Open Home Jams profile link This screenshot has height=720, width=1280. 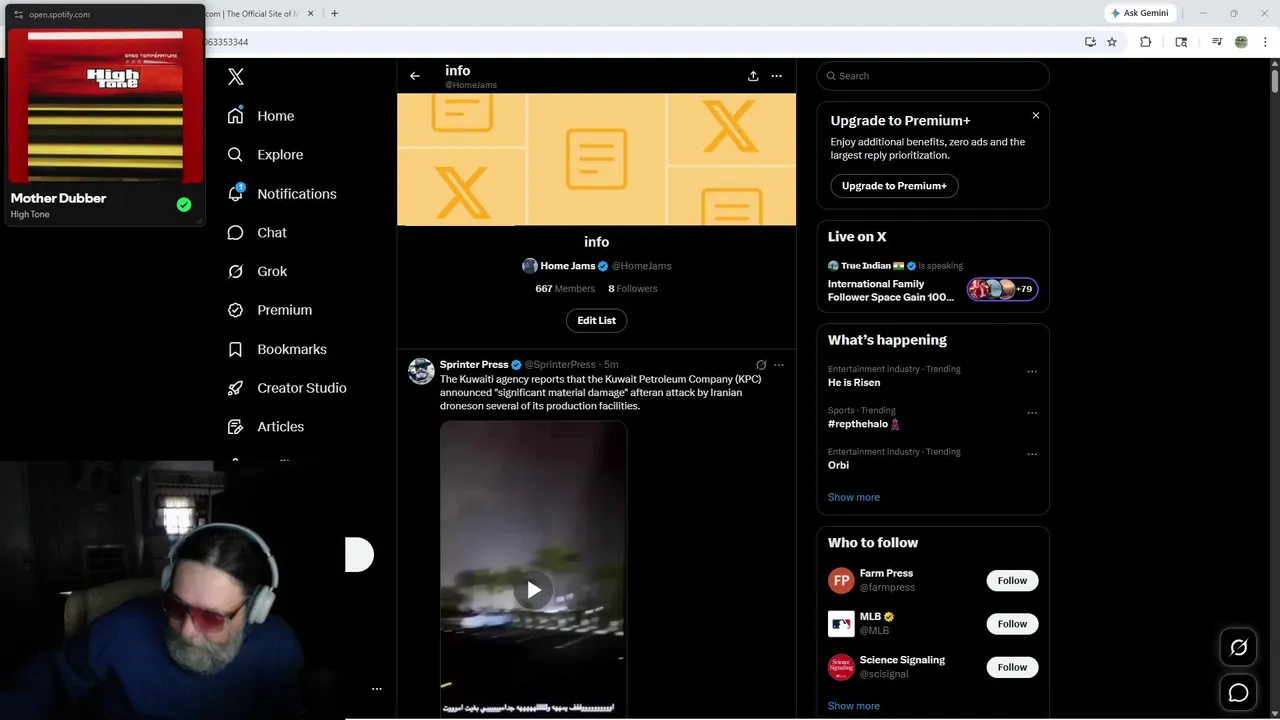pyautogui.click(x=567, y=266)
